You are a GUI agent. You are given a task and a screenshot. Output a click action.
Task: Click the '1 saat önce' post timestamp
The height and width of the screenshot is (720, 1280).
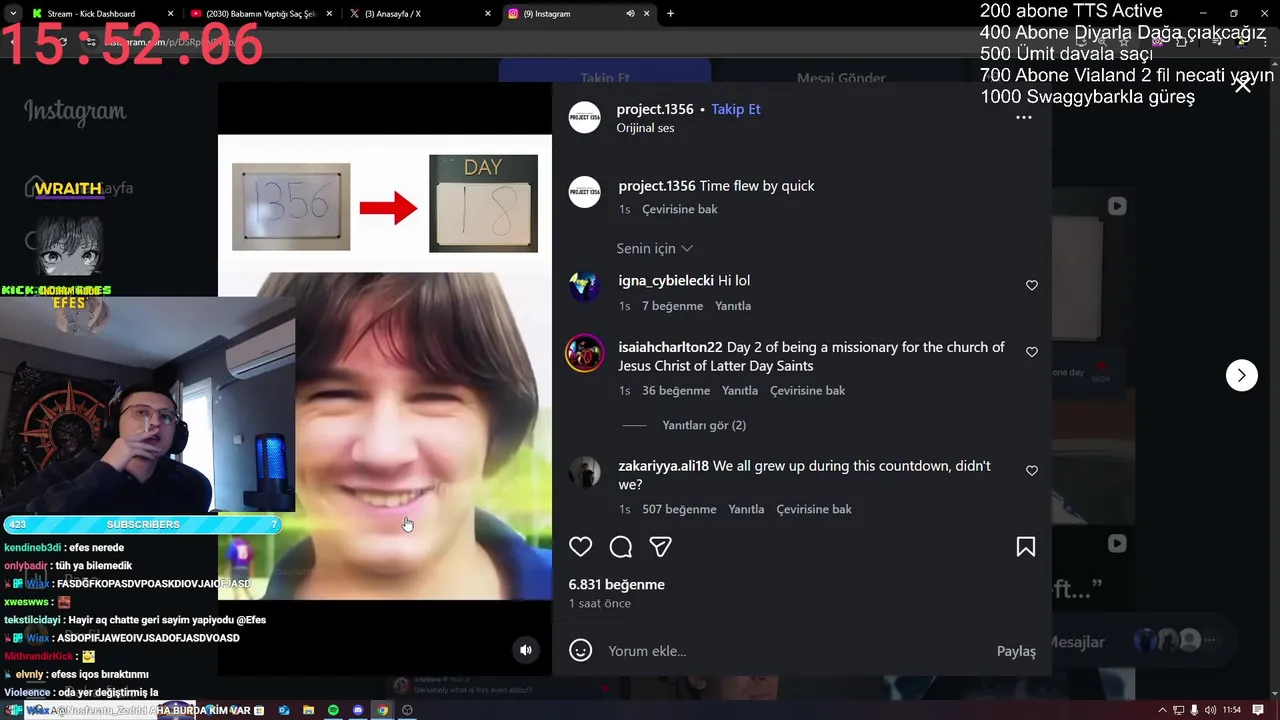coord(600,604)
